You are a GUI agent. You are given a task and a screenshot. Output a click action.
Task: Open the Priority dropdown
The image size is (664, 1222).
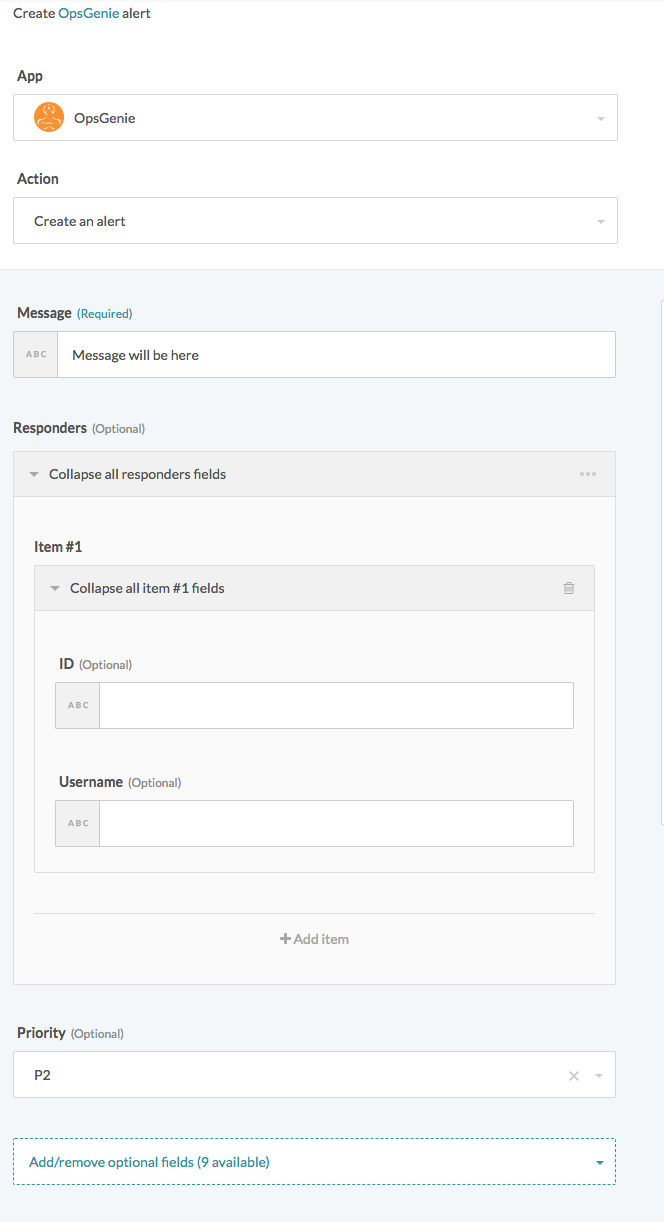click(599, 1075)
